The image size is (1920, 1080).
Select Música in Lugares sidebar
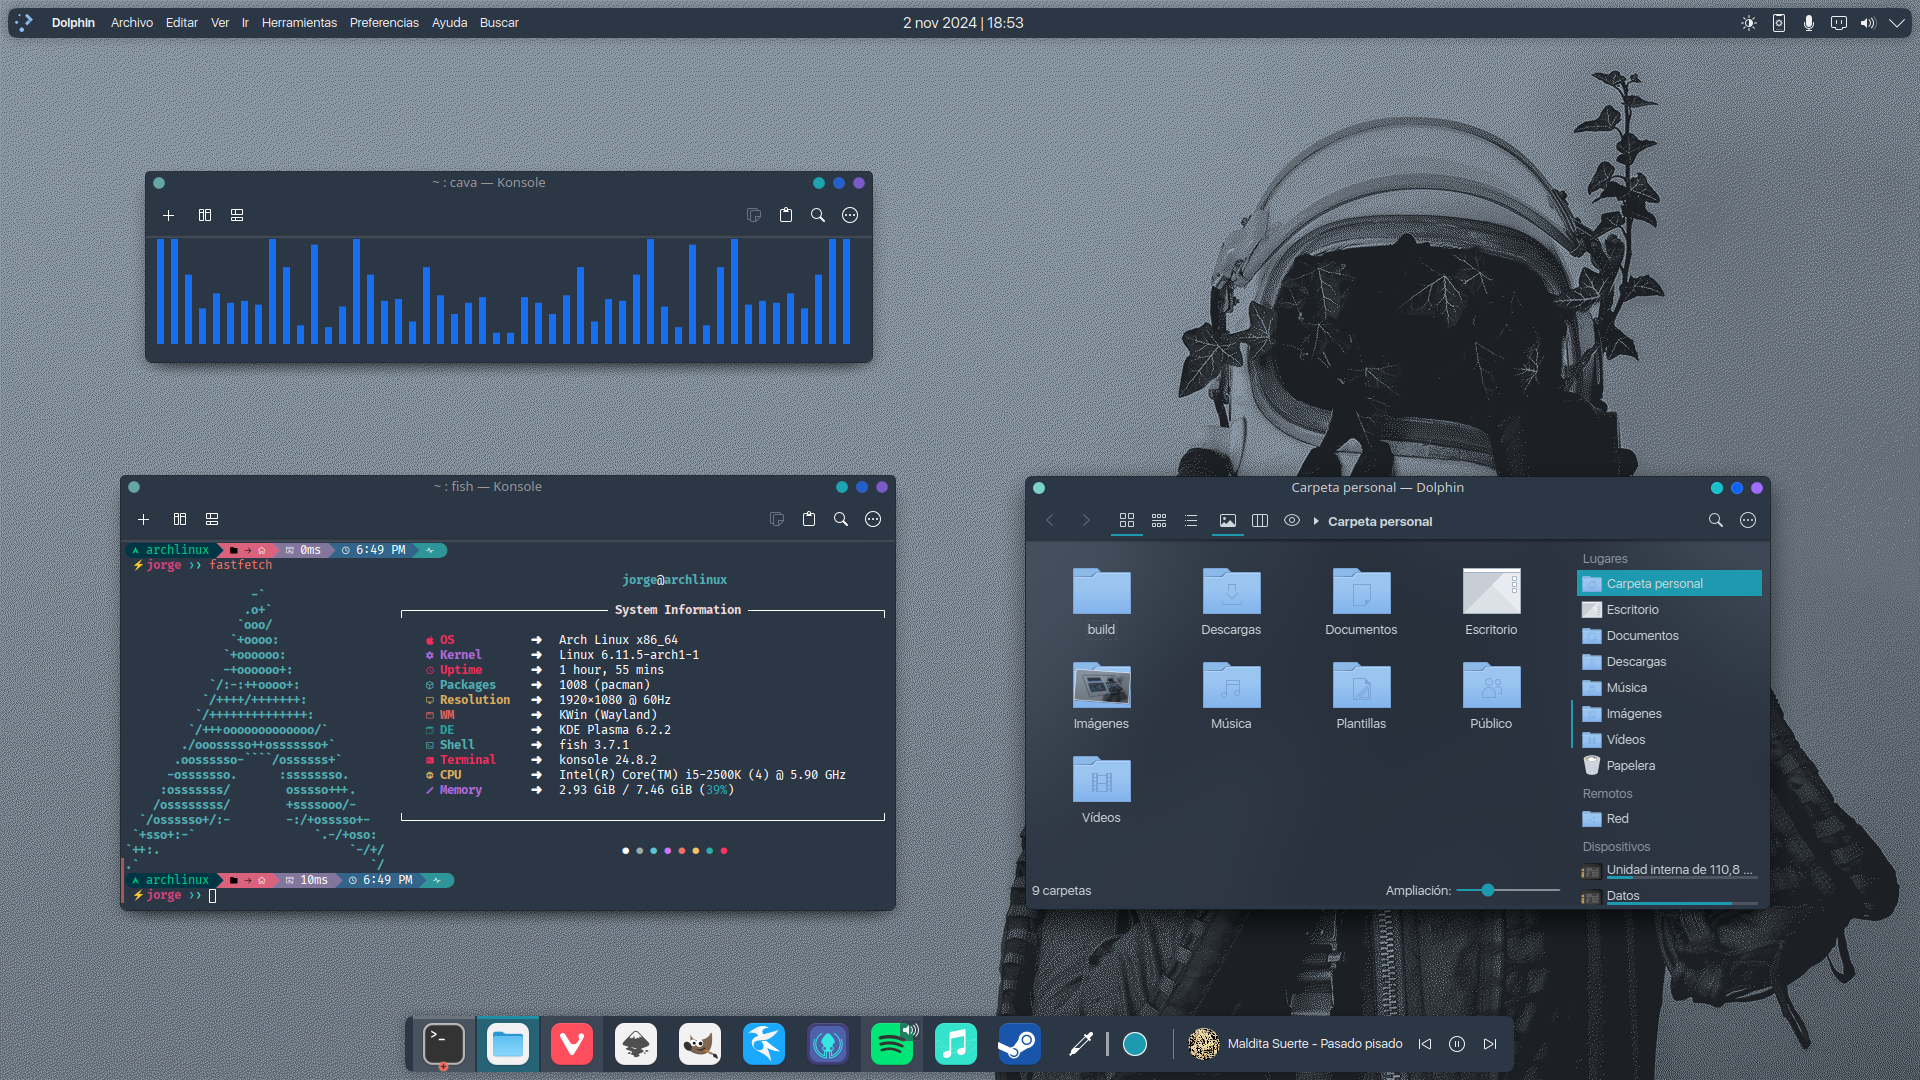[x=1669, y=687]
